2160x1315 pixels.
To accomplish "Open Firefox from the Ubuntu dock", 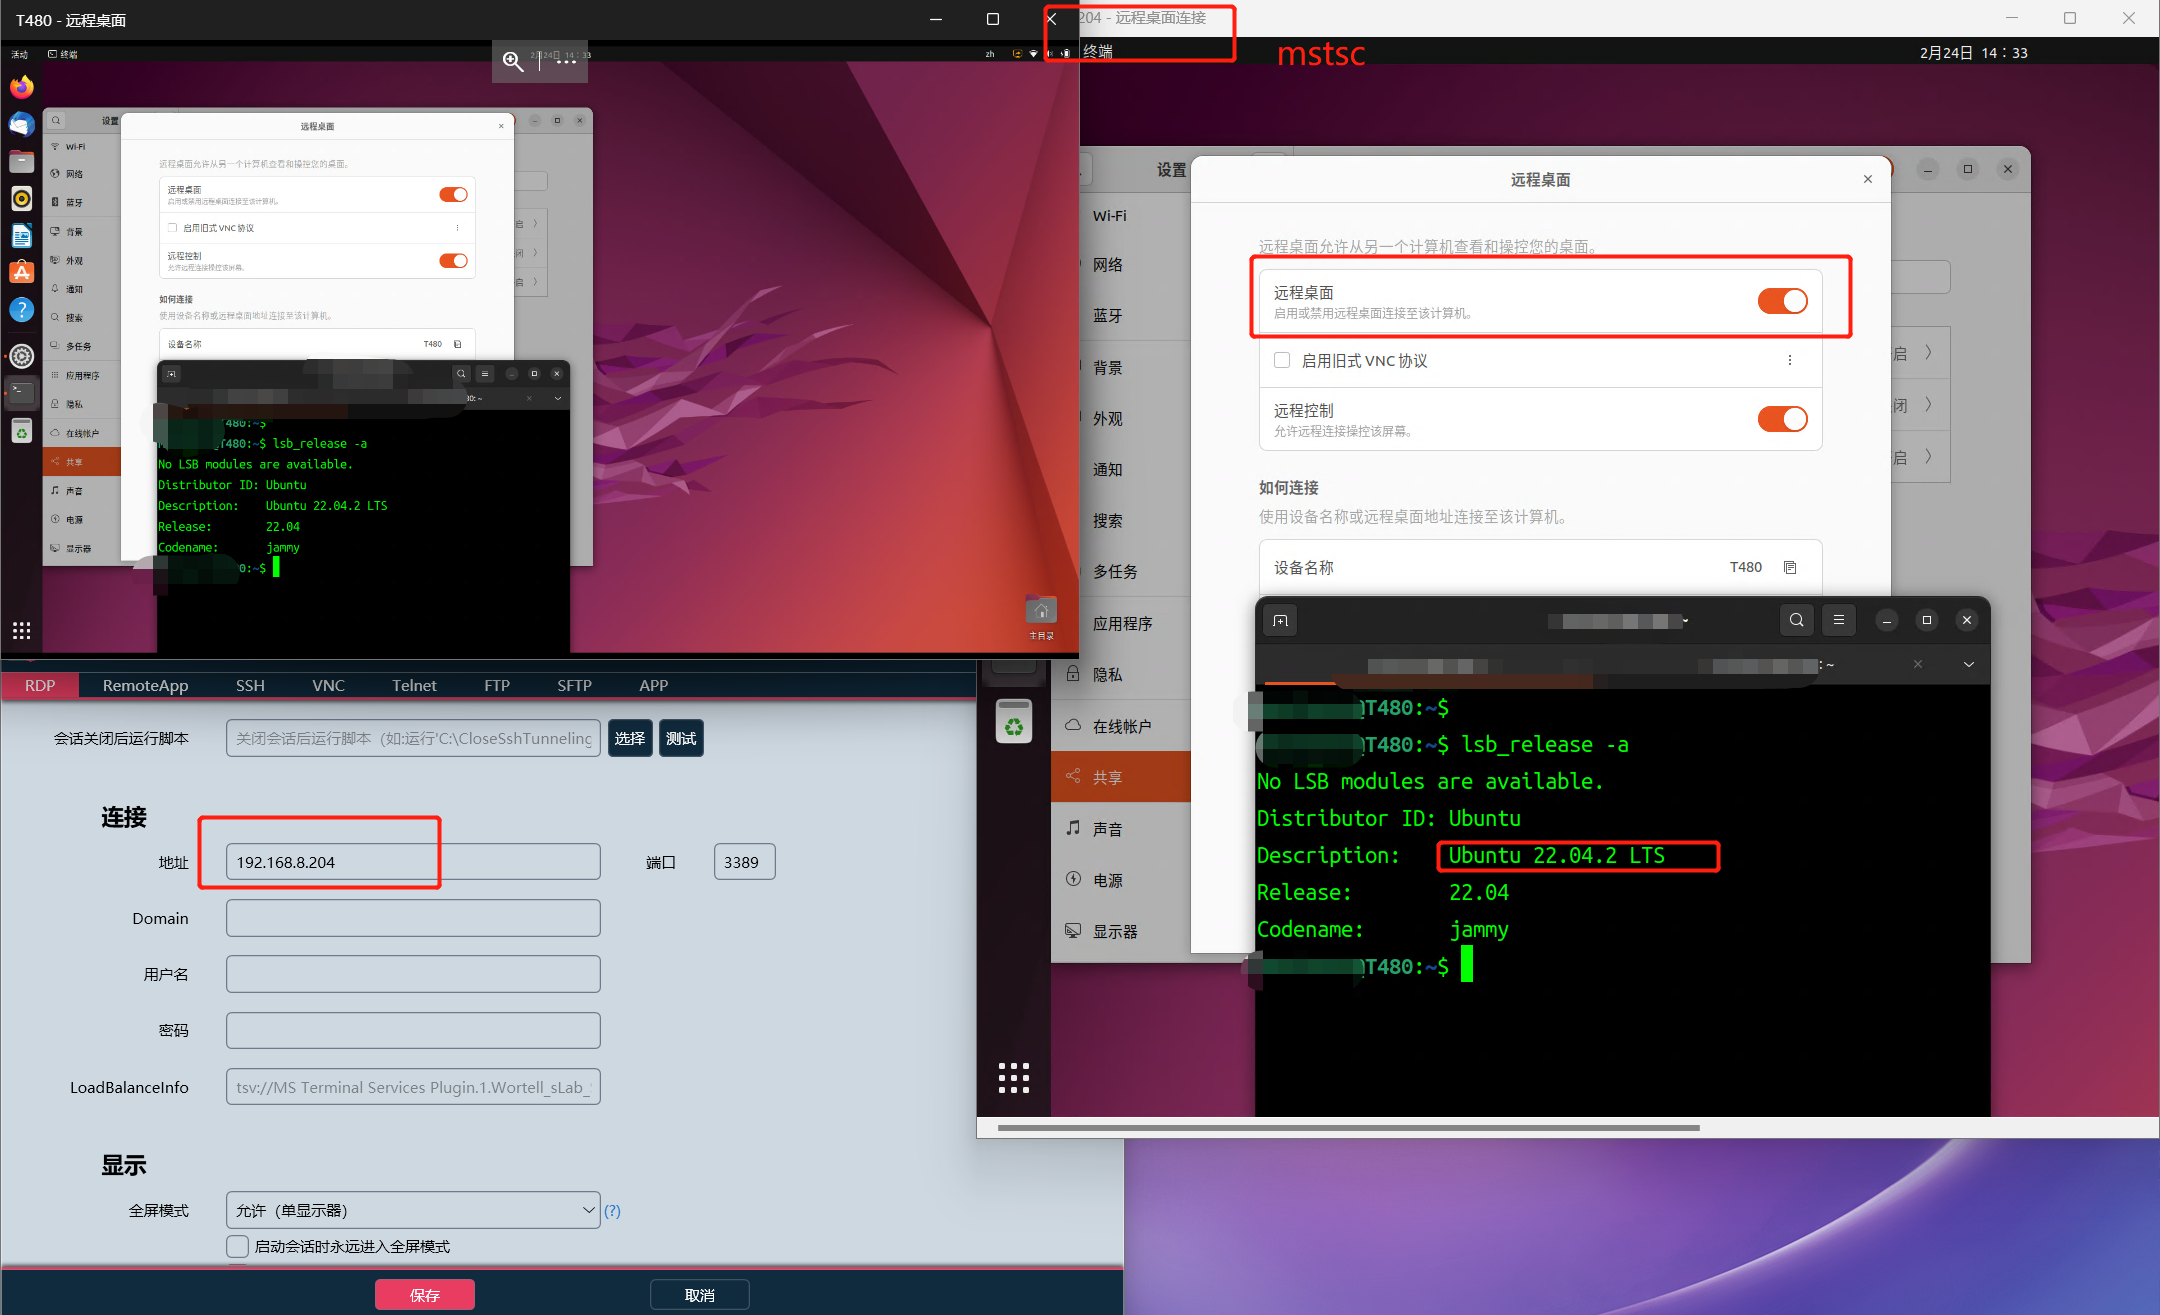I will point(21,87).
